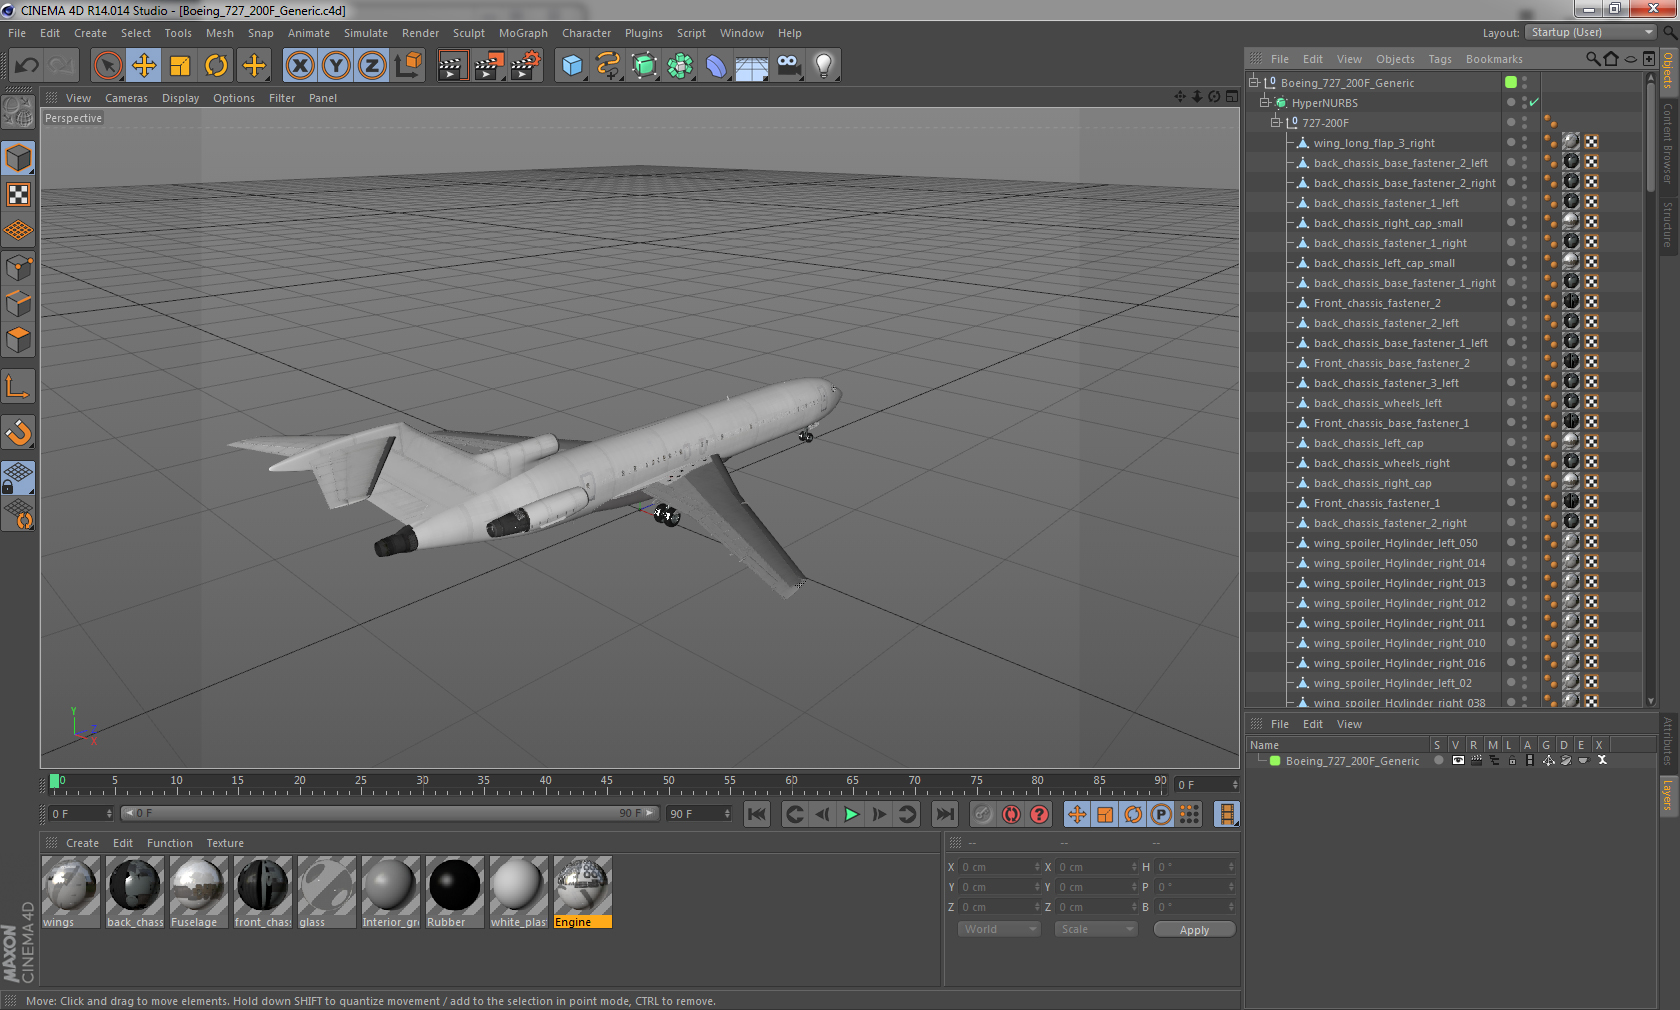Add a floor environment object icon

tap(752, 66)
